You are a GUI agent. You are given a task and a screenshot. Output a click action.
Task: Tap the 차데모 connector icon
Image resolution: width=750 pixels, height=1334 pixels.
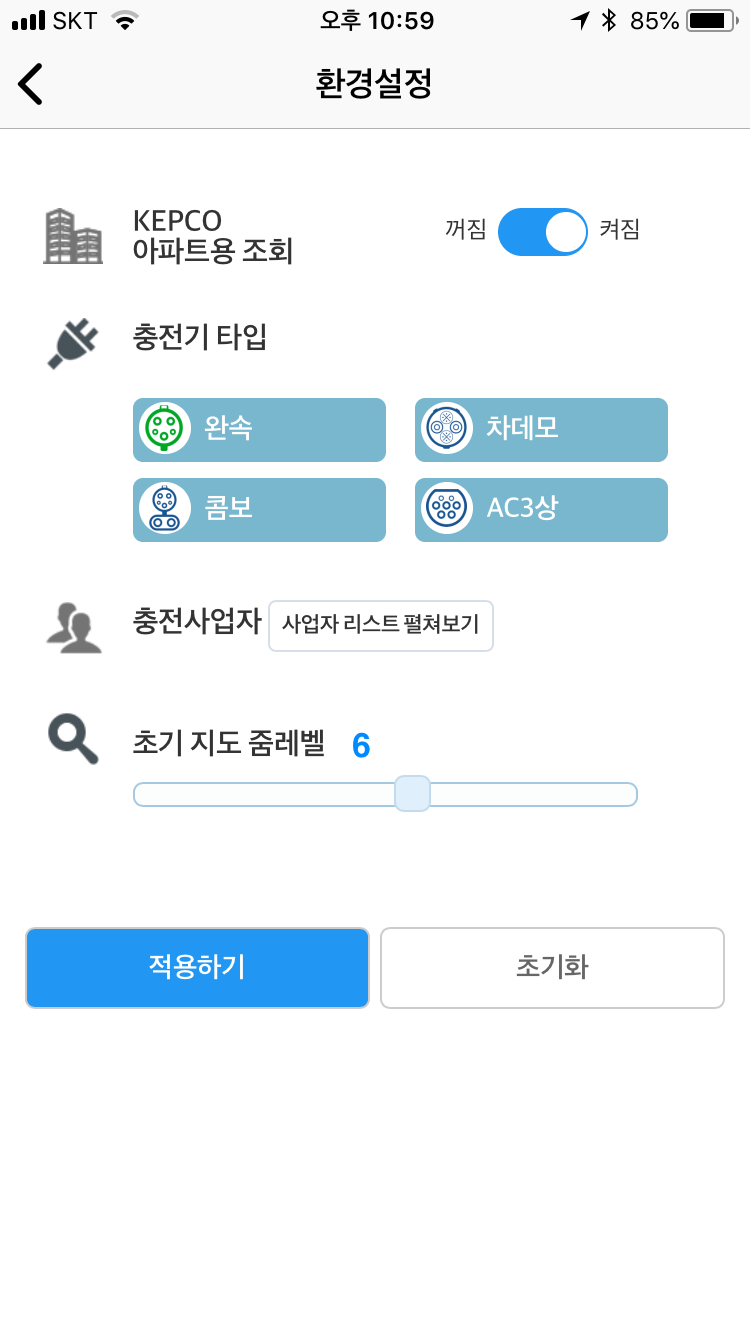pos(447,429)
